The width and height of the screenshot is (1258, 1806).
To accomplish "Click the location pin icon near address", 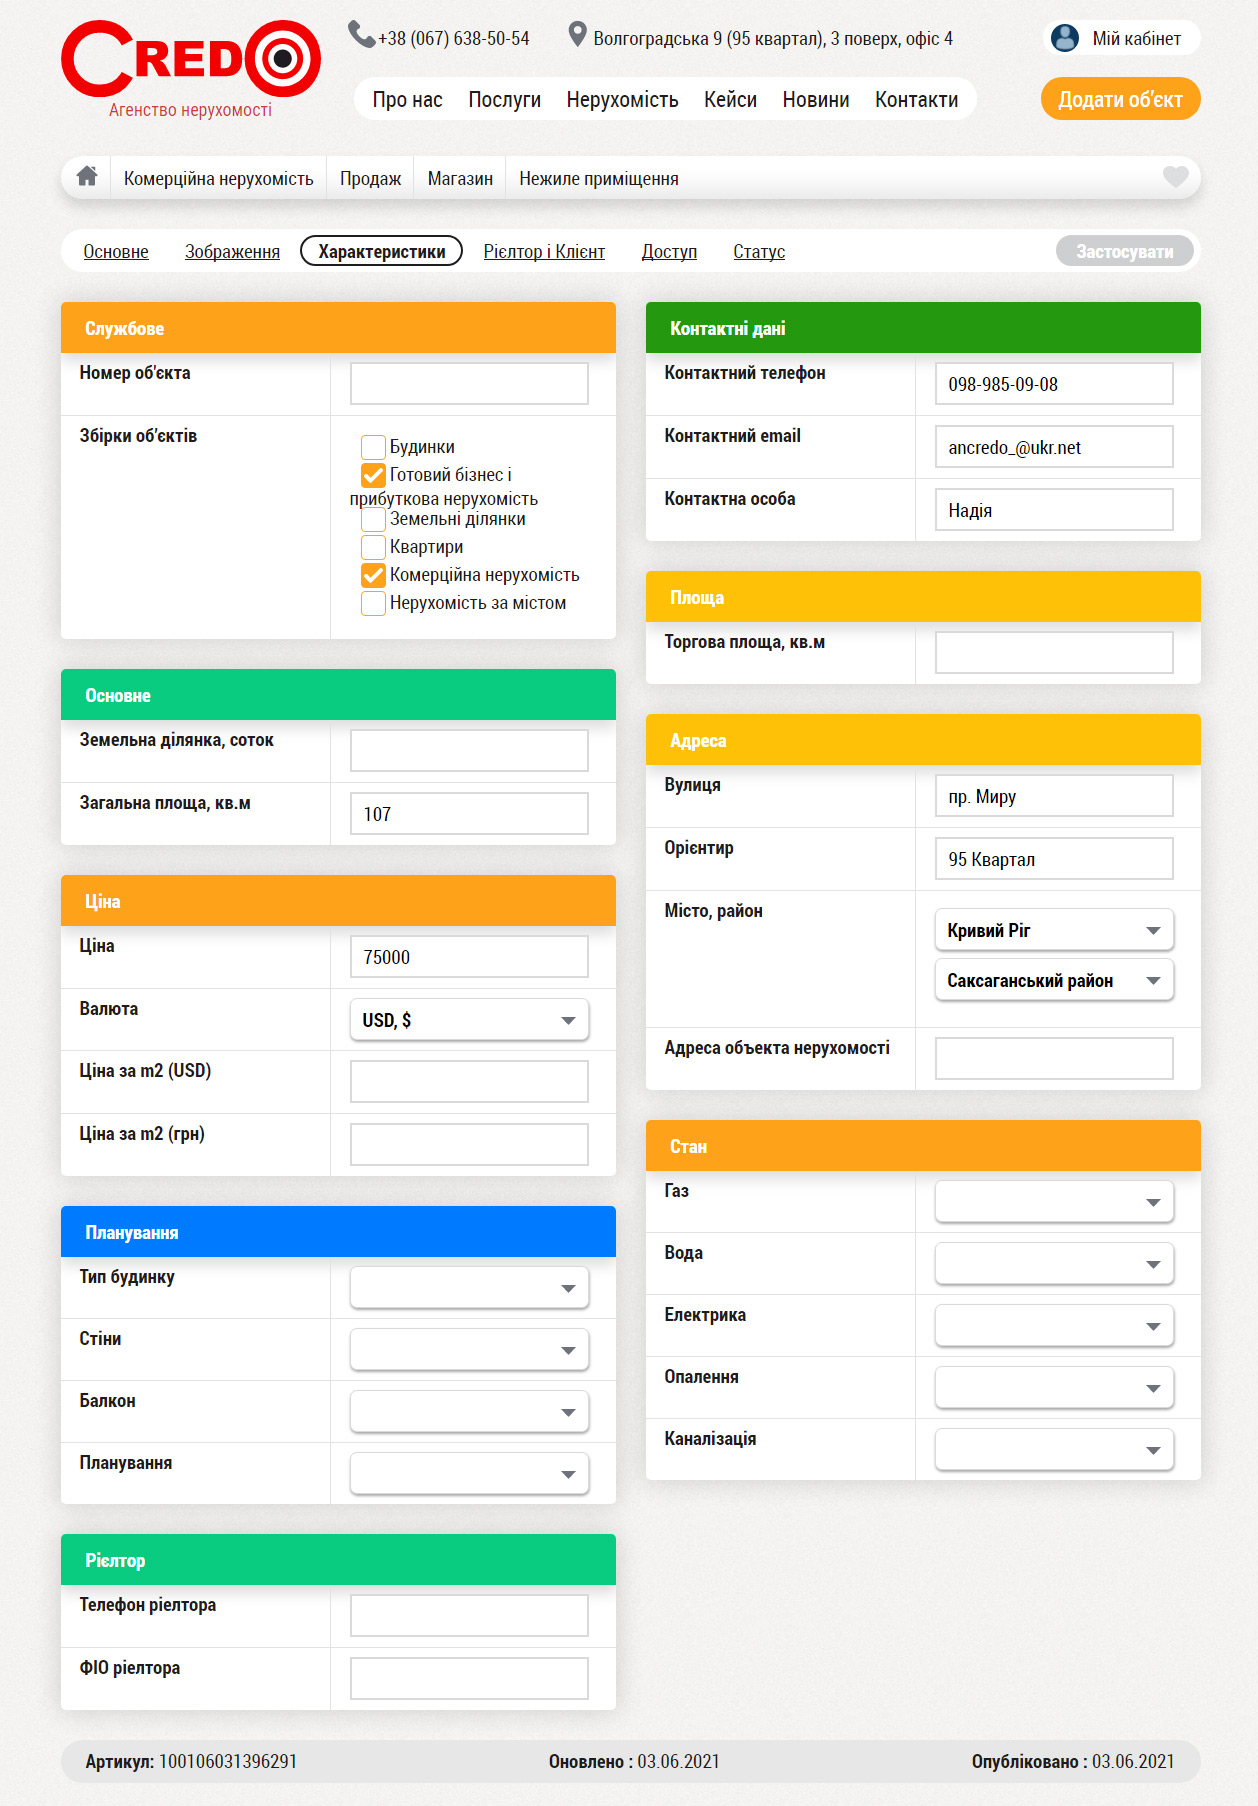I will (576, 35).
